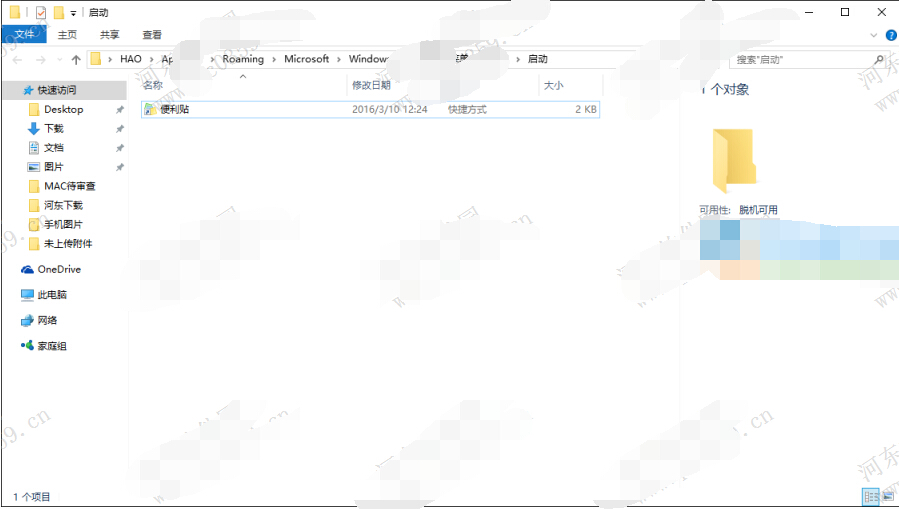
Task: Open the 查看 ribbon tab
Action: [x=152, y=35]
